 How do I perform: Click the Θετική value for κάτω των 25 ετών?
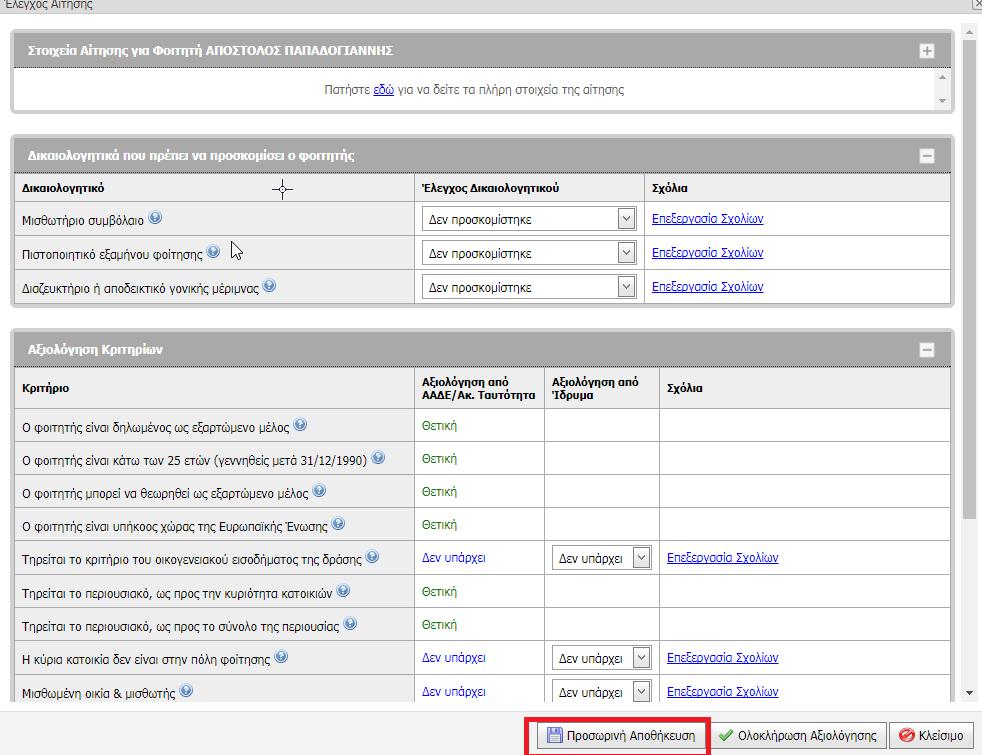439,458
